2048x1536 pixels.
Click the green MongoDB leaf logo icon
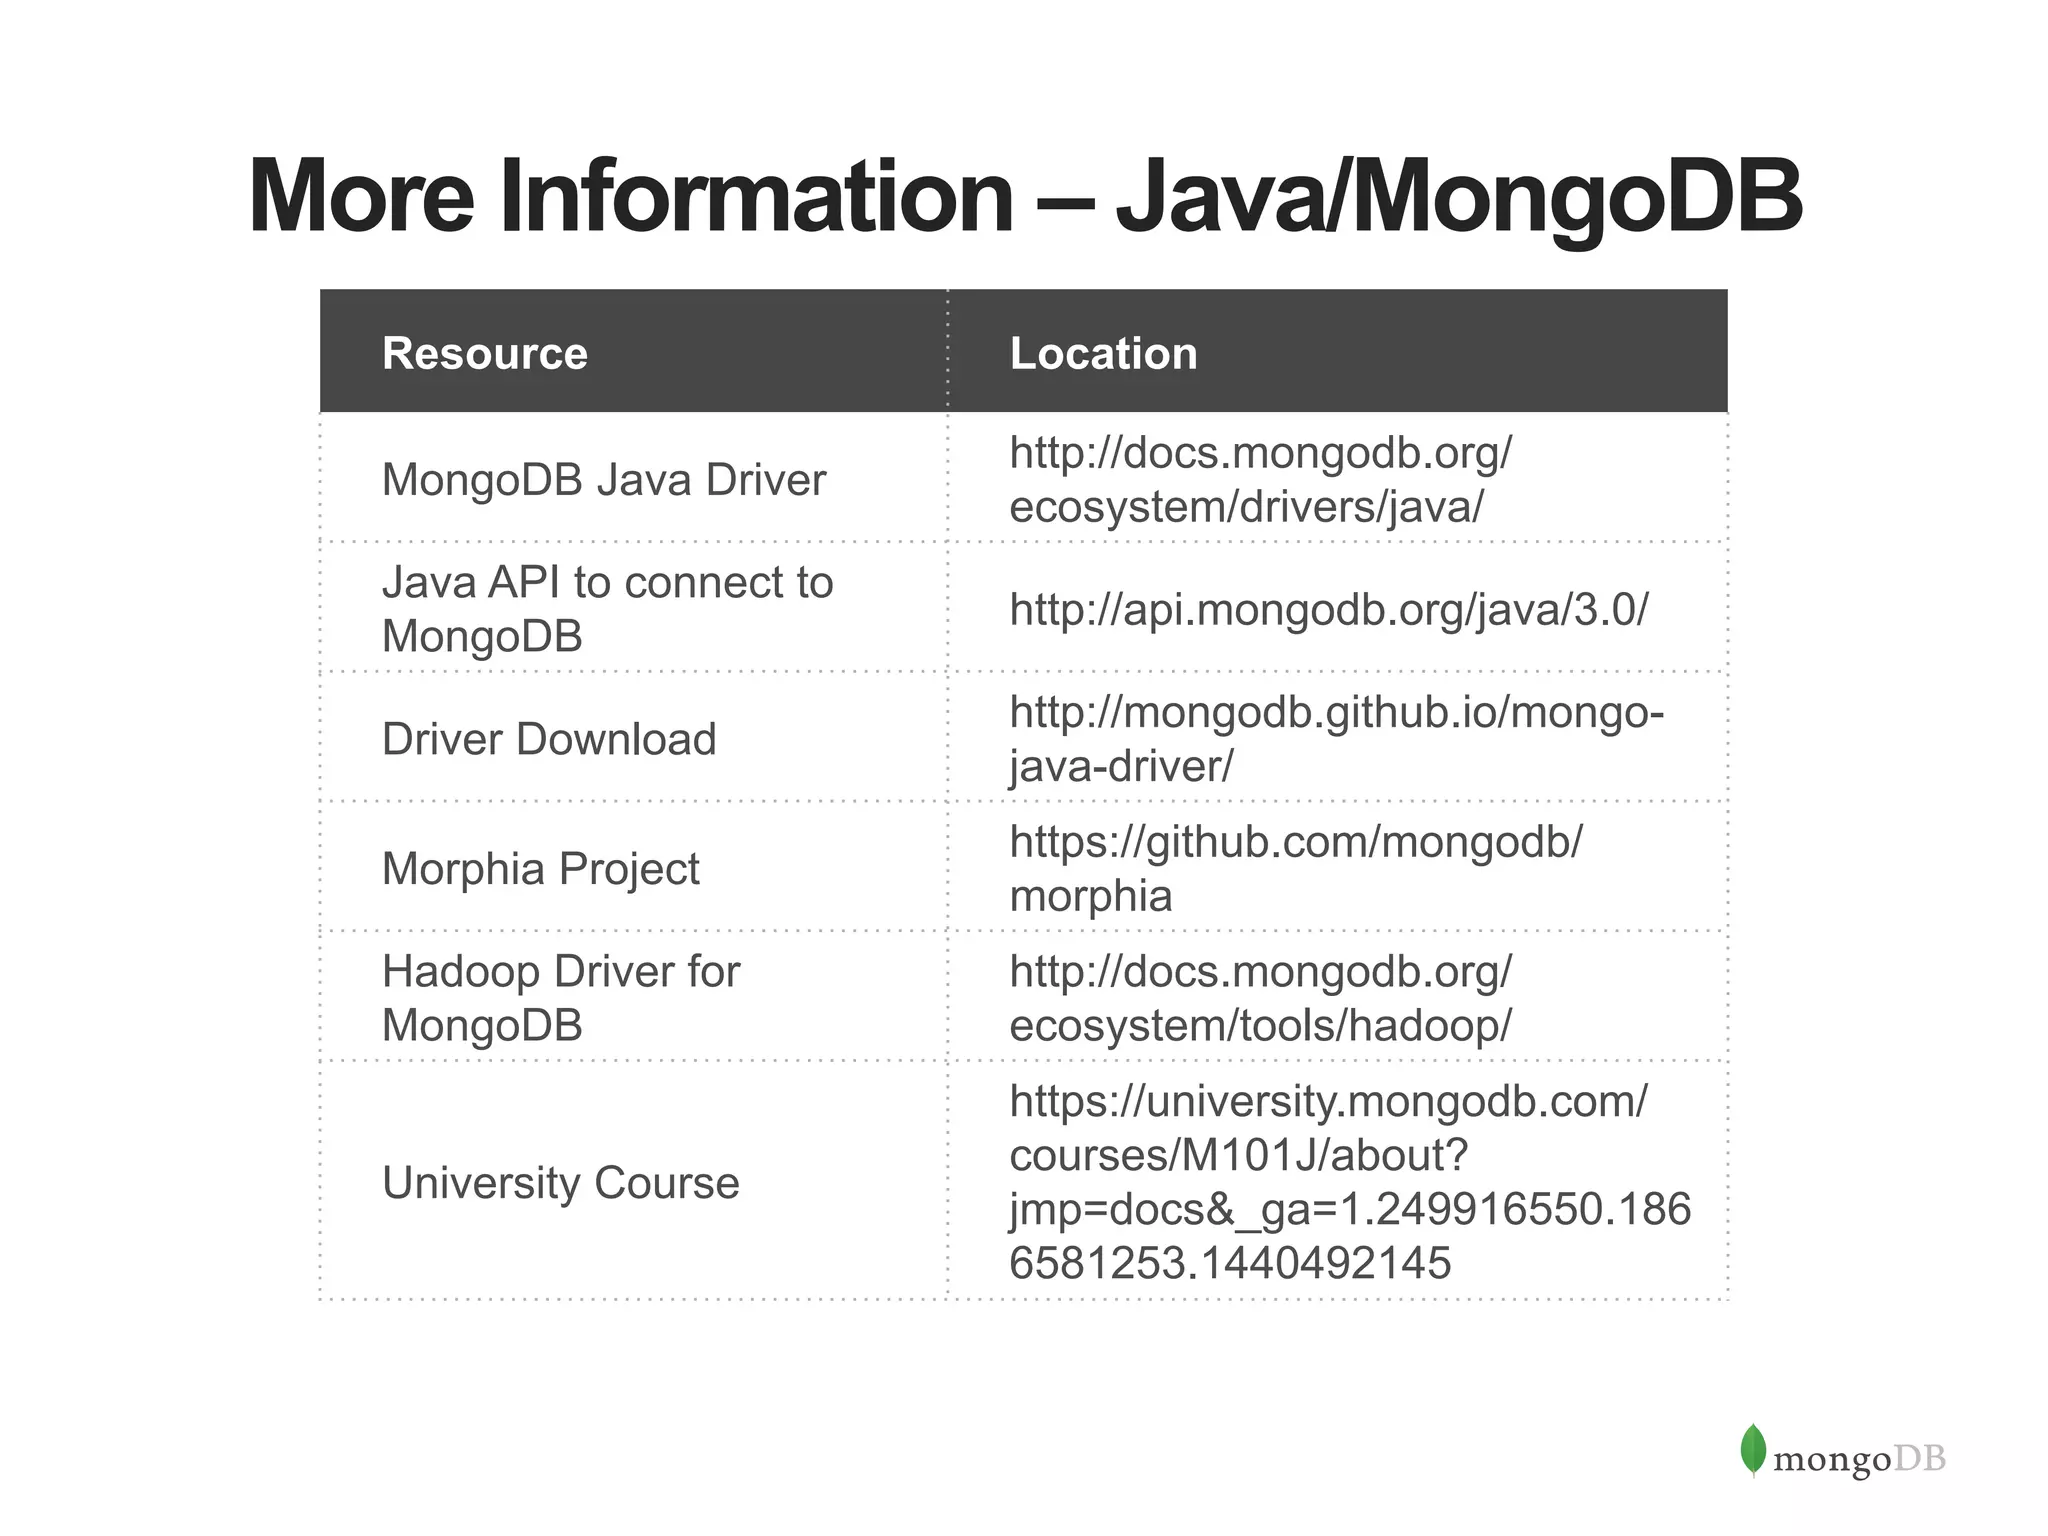pos(1753,1450)
